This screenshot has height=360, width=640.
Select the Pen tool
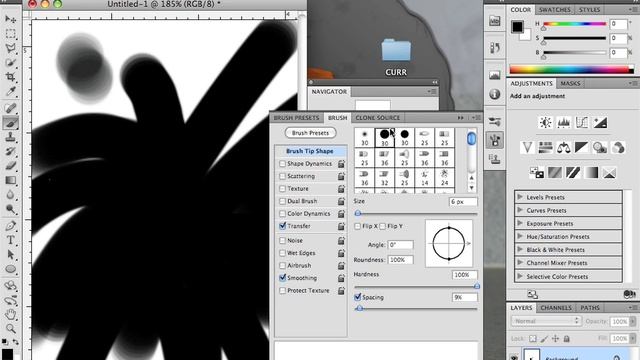[11, 226]
